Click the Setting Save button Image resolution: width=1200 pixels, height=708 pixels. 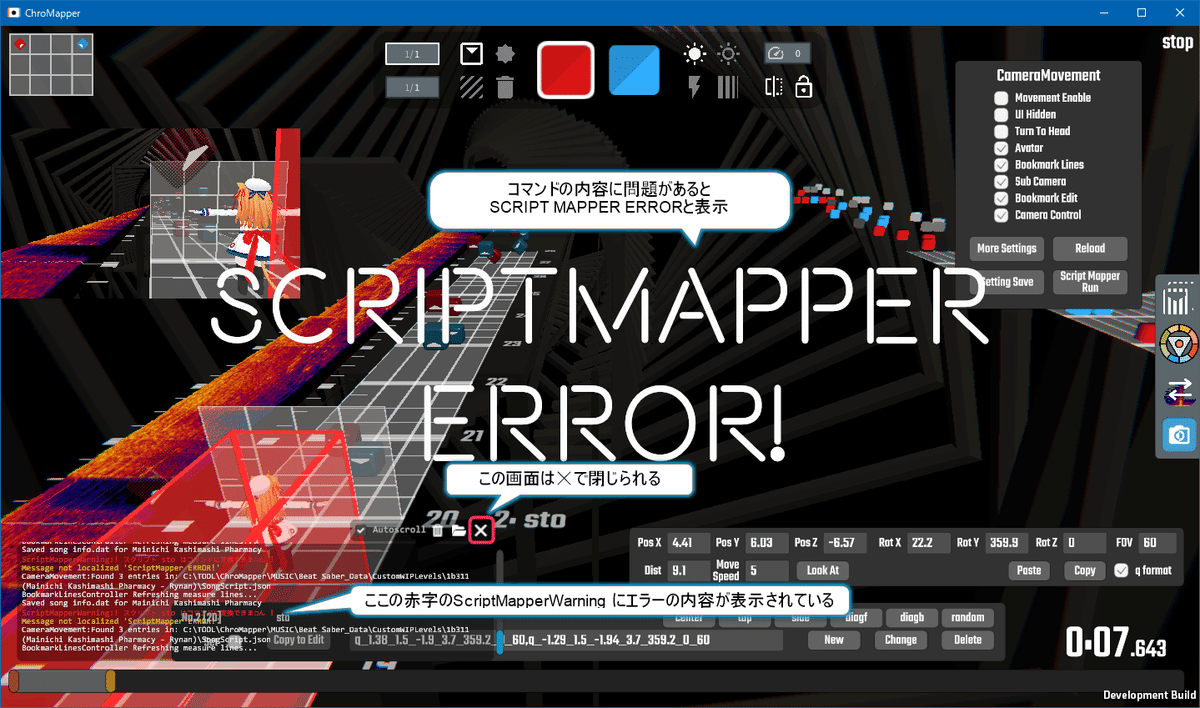coord(1008,282)
